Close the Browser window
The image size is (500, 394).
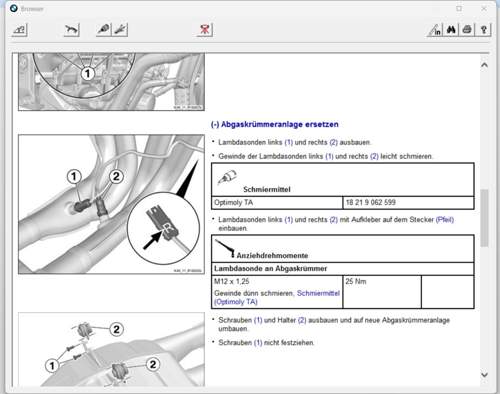tap(484, 8)
